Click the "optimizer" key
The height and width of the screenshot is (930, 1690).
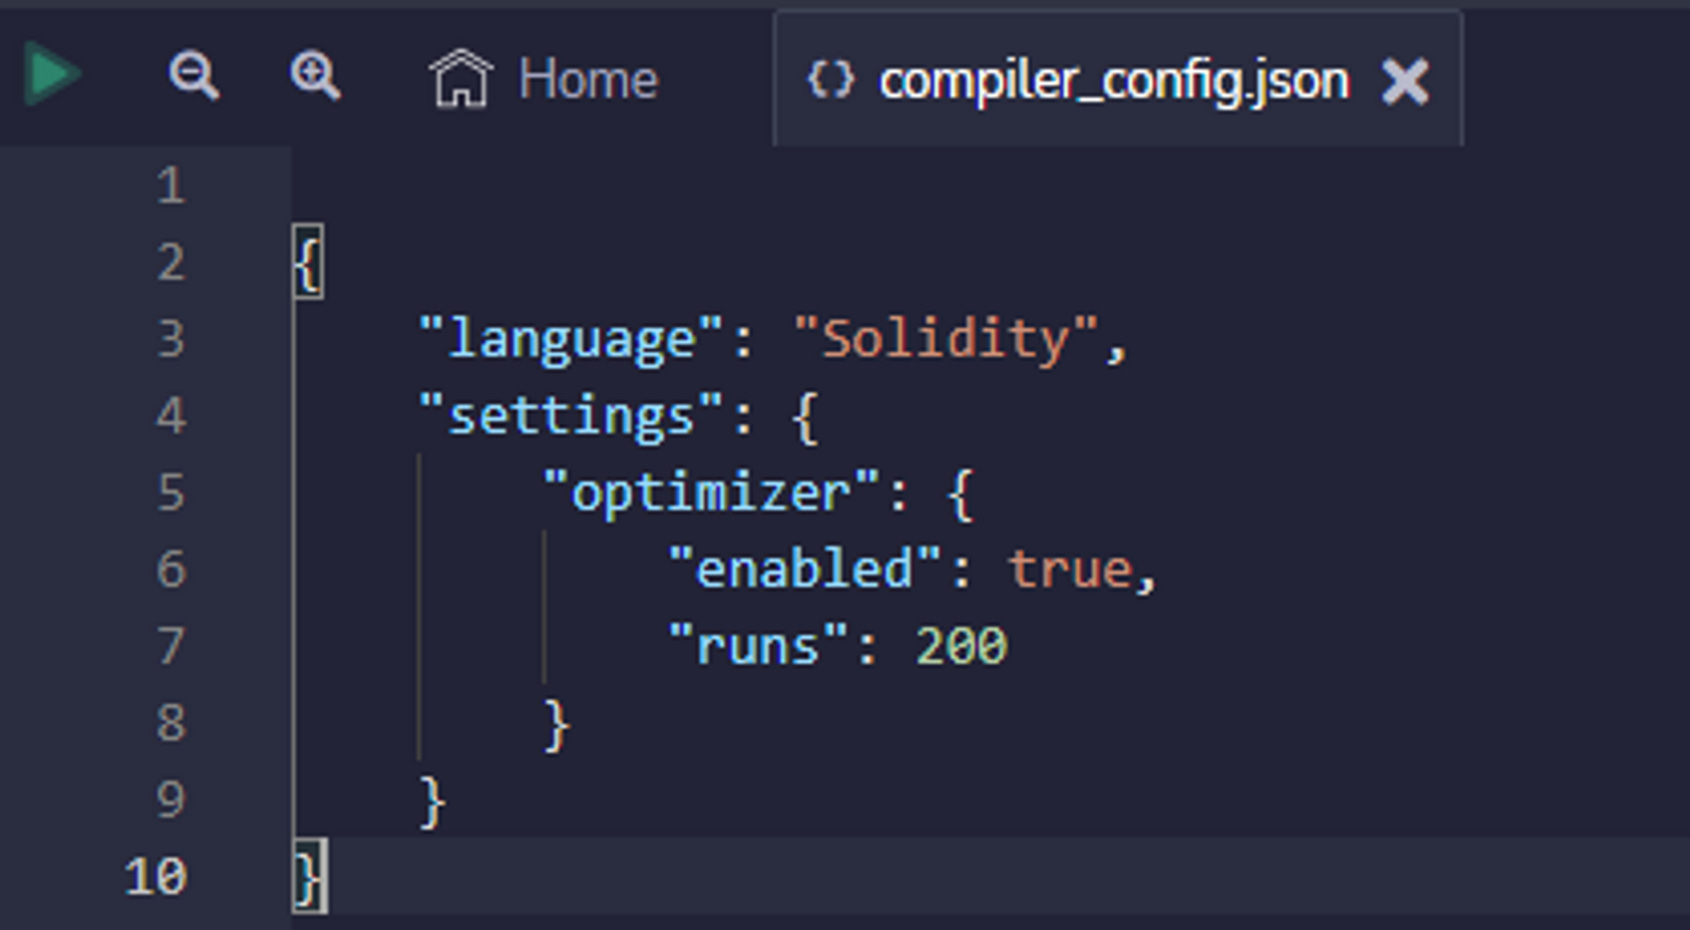711,493
